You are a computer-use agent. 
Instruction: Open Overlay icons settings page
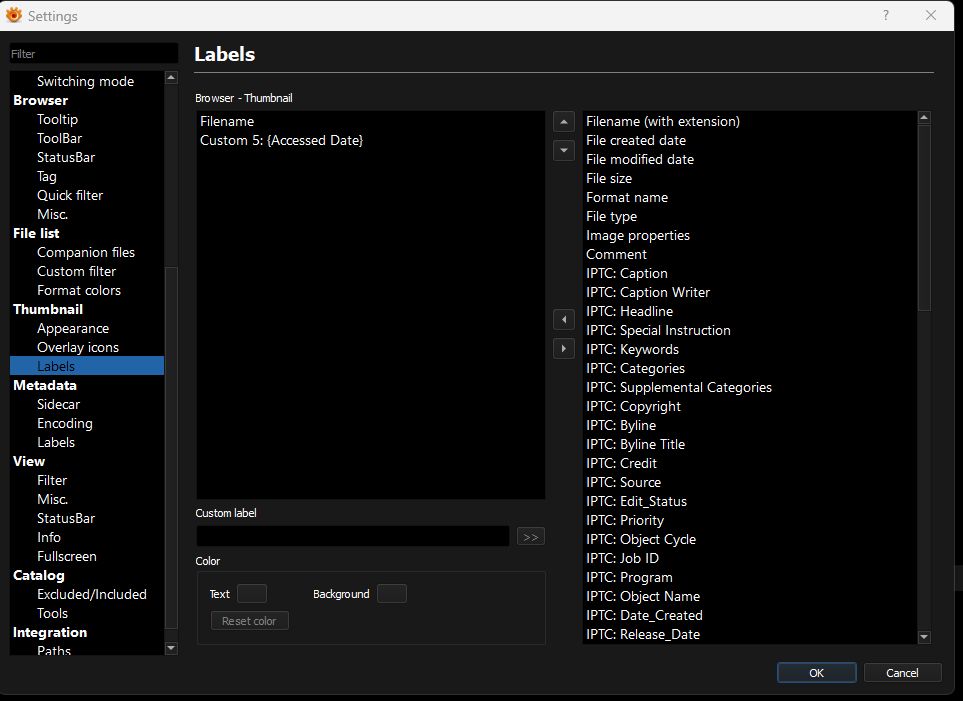click(78, 347)
